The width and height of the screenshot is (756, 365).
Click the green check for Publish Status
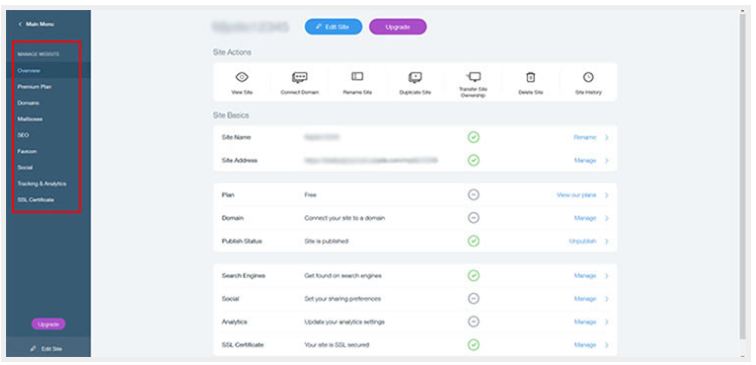point(473,241)
